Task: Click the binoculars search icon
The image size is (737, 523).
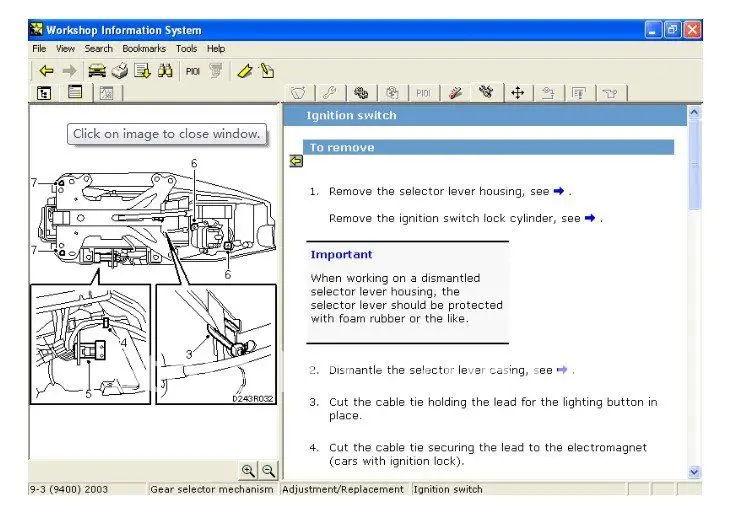Action: pos(165,71)
